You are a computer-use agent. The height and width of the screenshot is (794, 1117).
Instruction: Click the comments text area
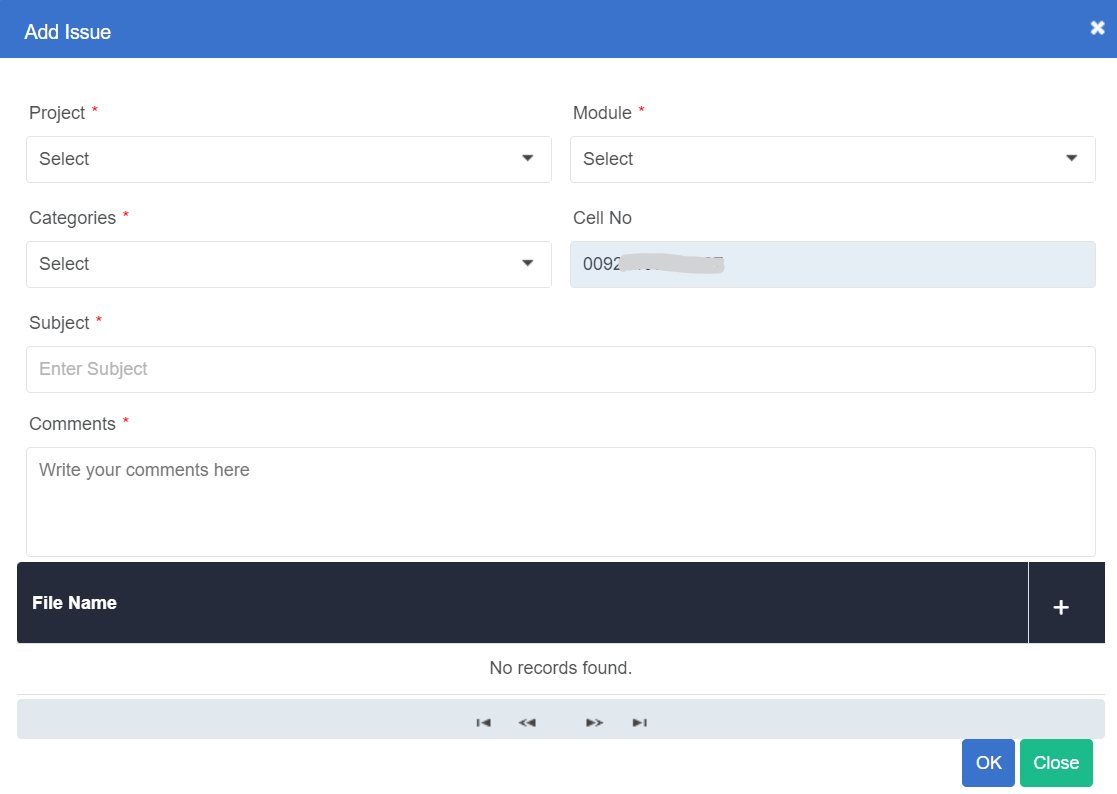tap(560, 500)
